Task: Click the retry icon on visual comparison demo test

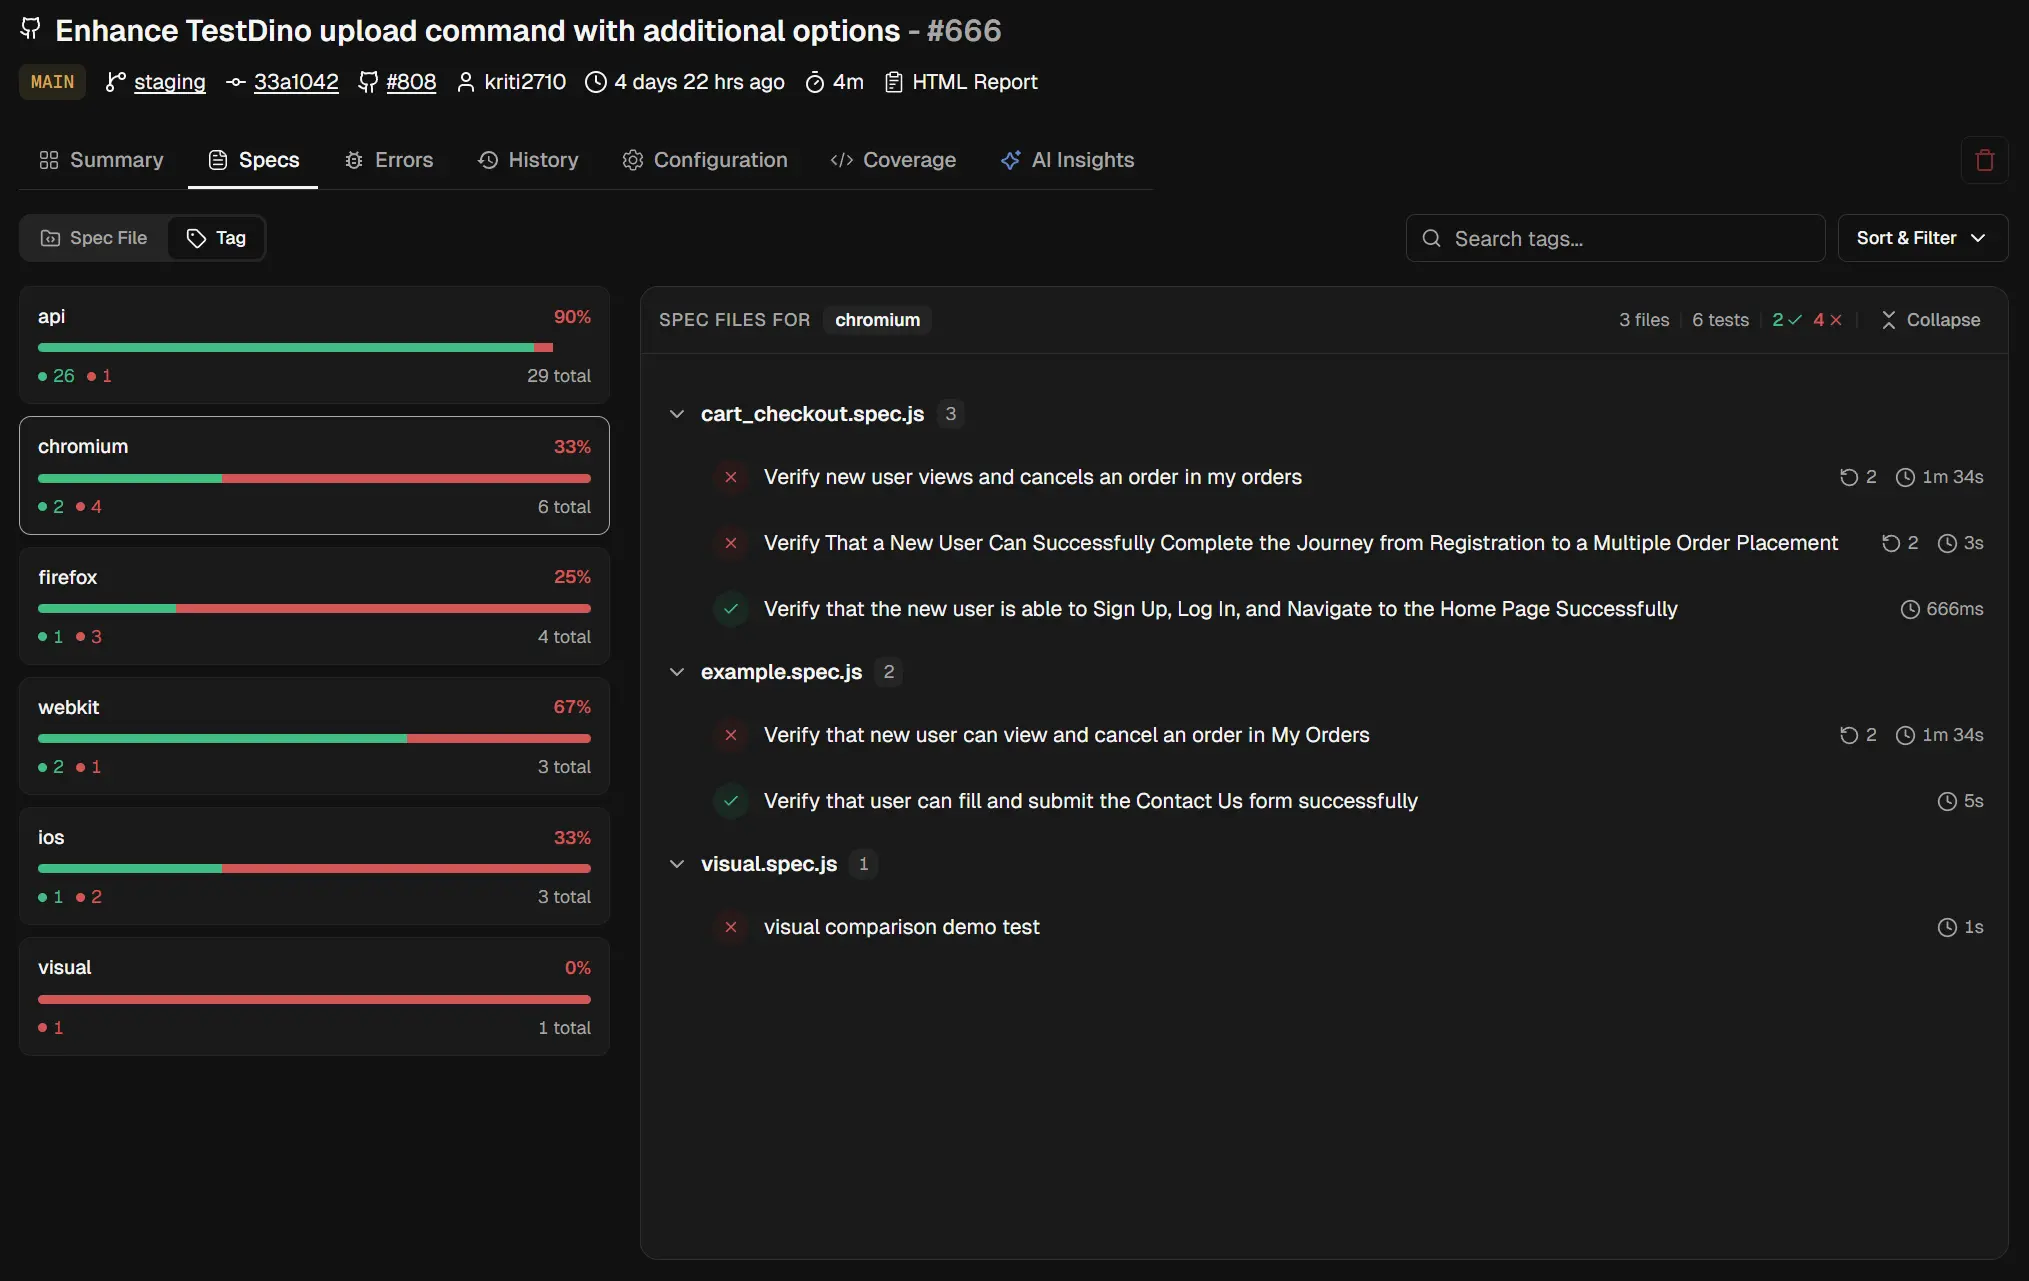Action: [x=1946, y=927]
